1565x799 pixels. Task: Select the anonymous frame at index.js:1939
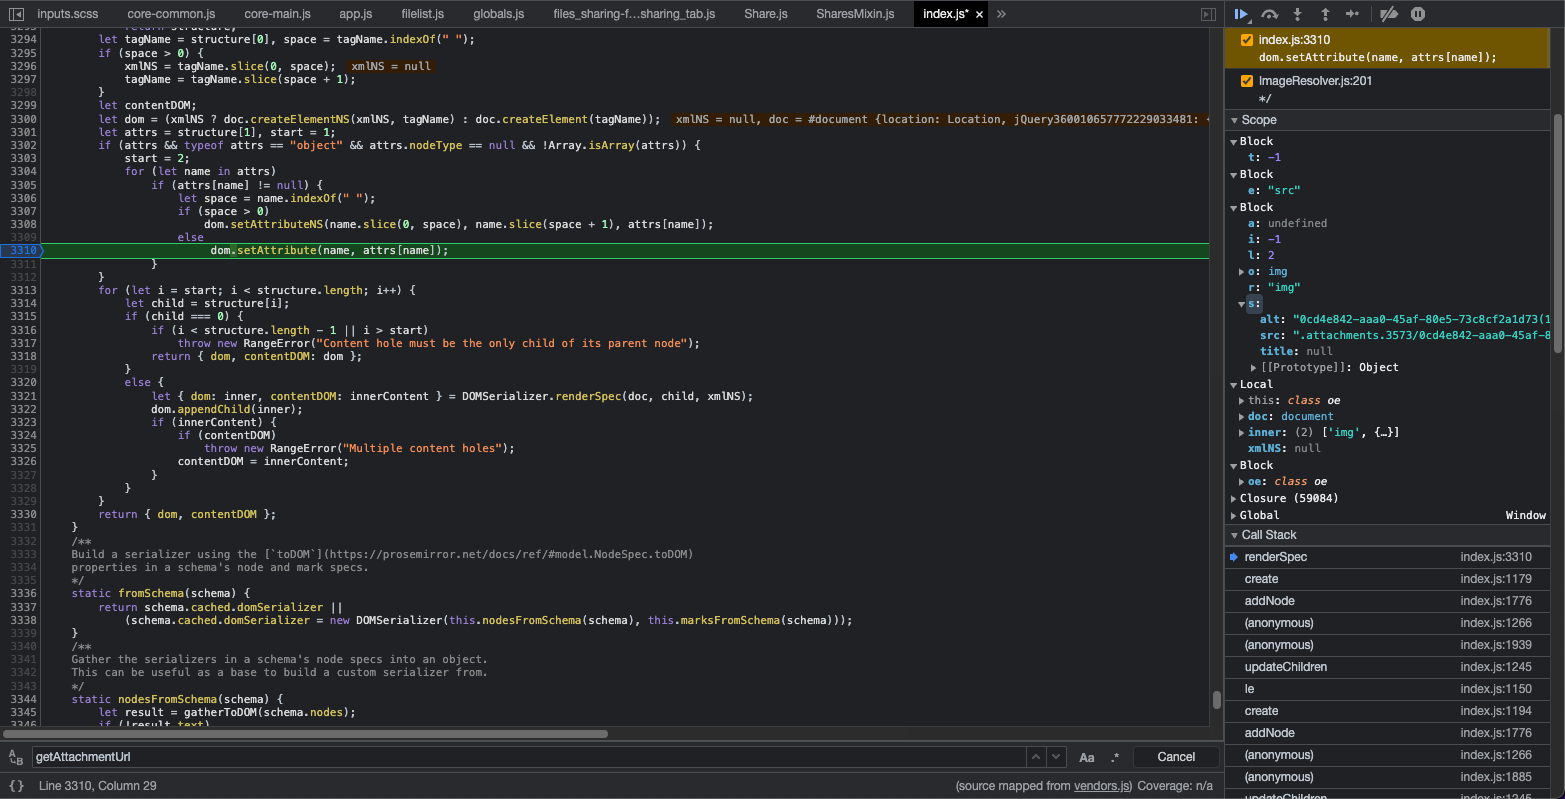click(1389, 645)
